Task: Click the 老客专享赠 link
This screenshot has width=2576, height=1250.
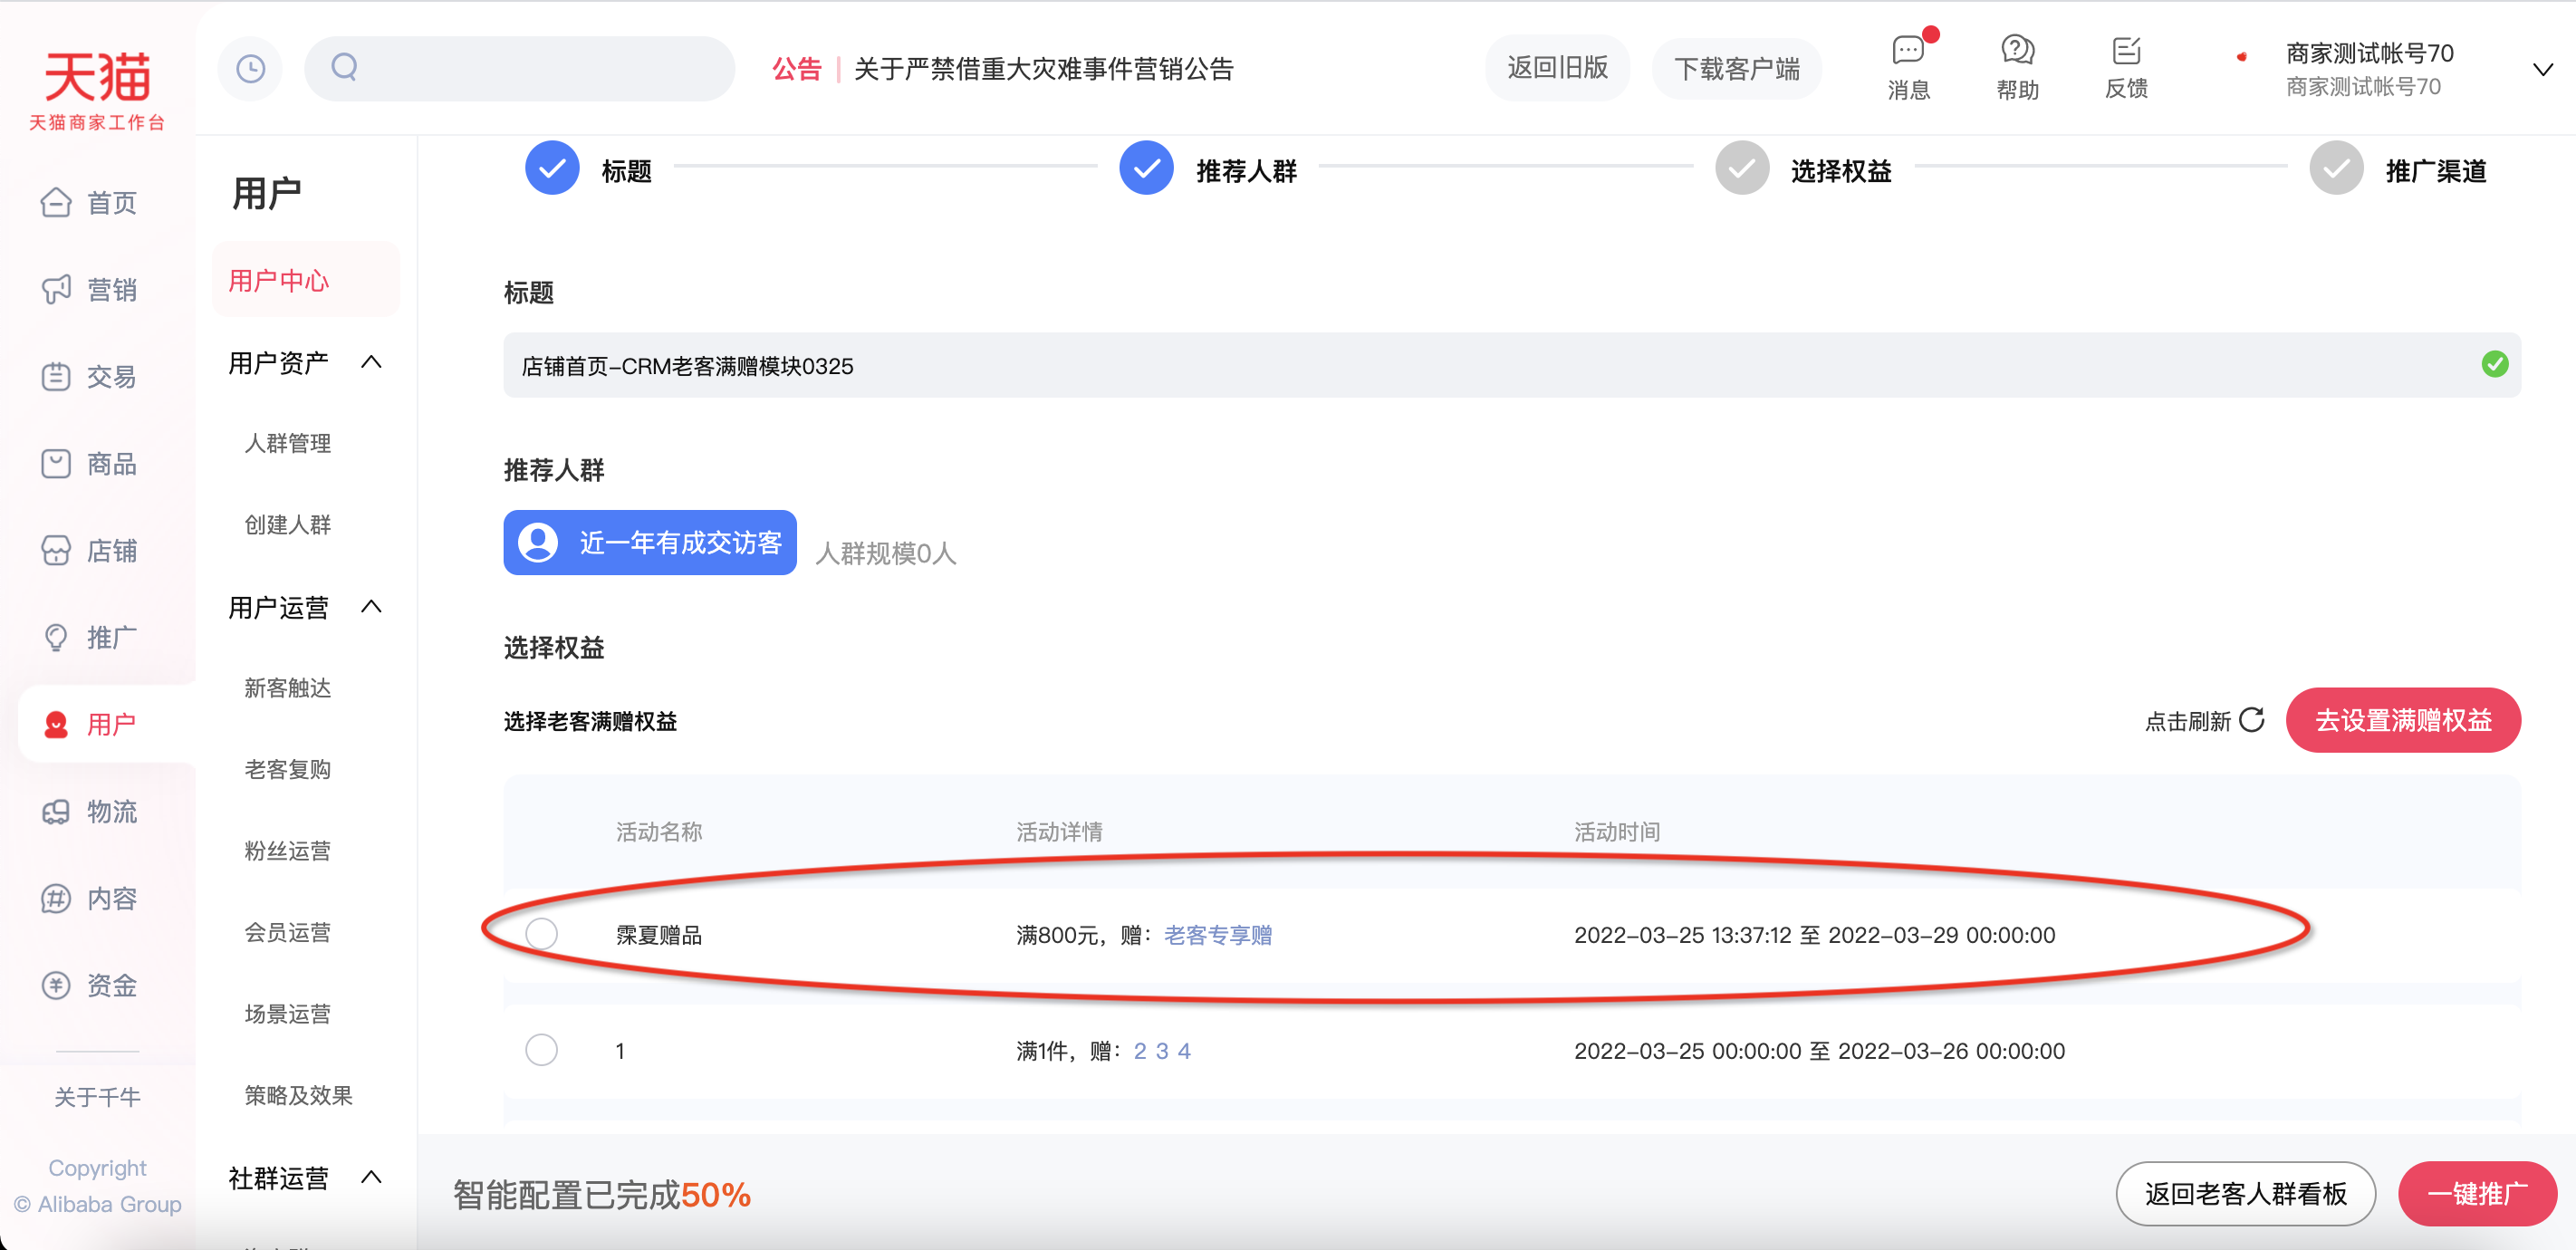Action: pos(1218,935)
